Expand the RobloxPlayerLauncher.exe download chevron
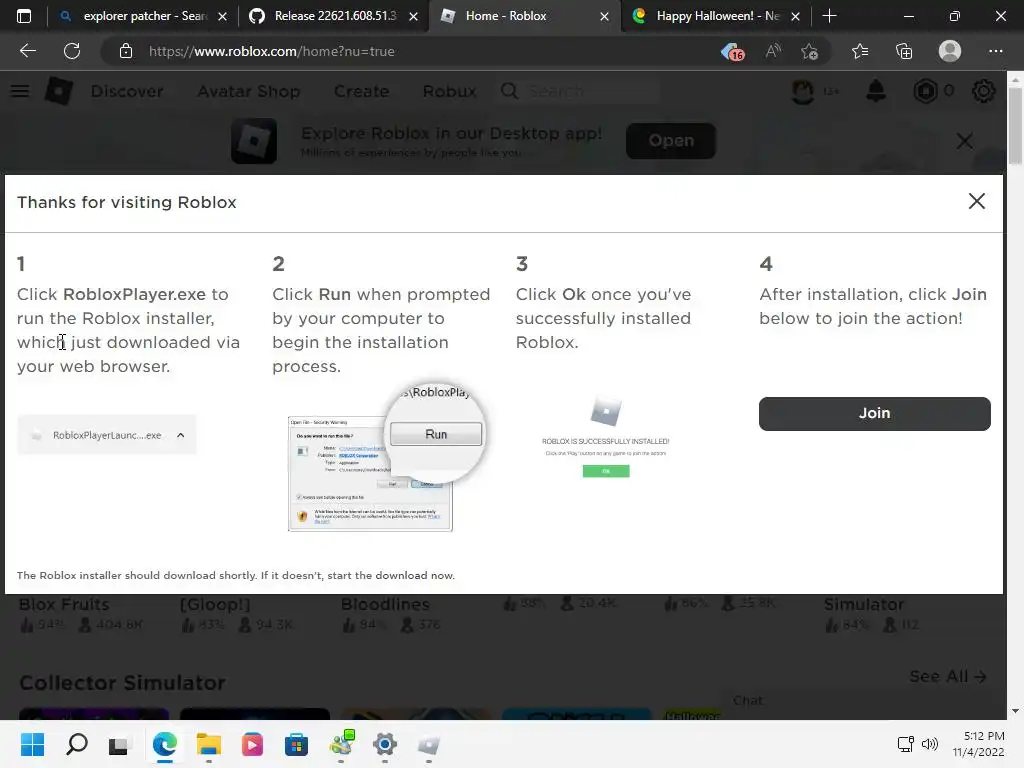This screenshot has height=768, width=1024. pyautogui.click(x=181, y=435)
